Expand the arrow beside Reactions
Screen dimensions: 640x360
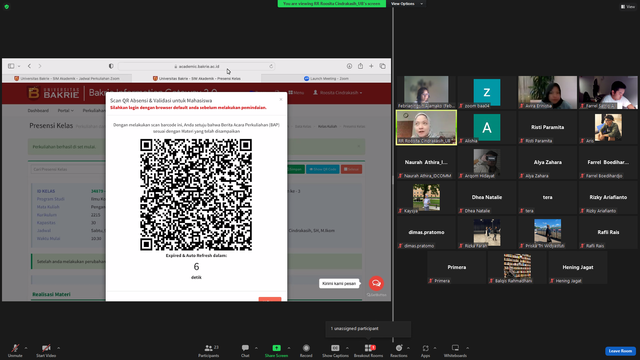pos(408,348)
